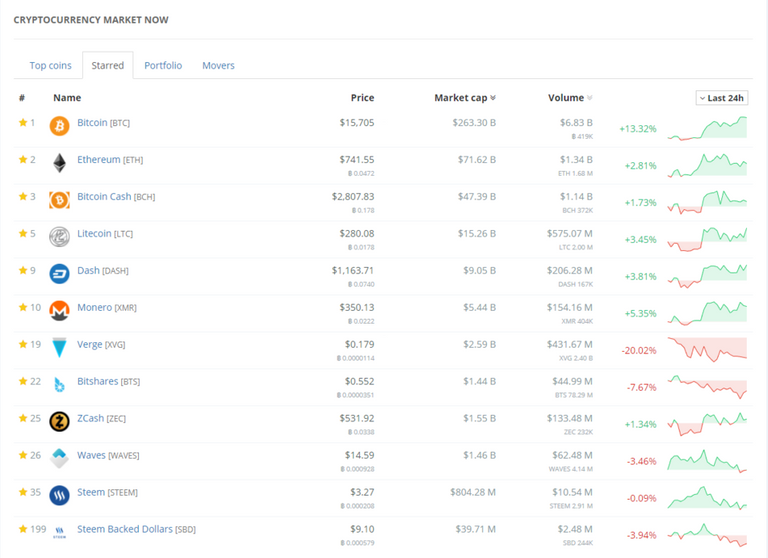Click the Bitcoin coin logo icon
This screenshot has width=768, height=558.
click(x=59, y=126)
